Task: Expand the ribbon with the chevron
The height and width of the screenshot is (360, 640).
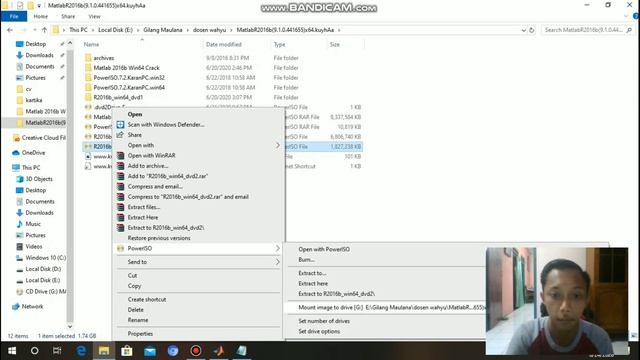Action: pos(626,16)
